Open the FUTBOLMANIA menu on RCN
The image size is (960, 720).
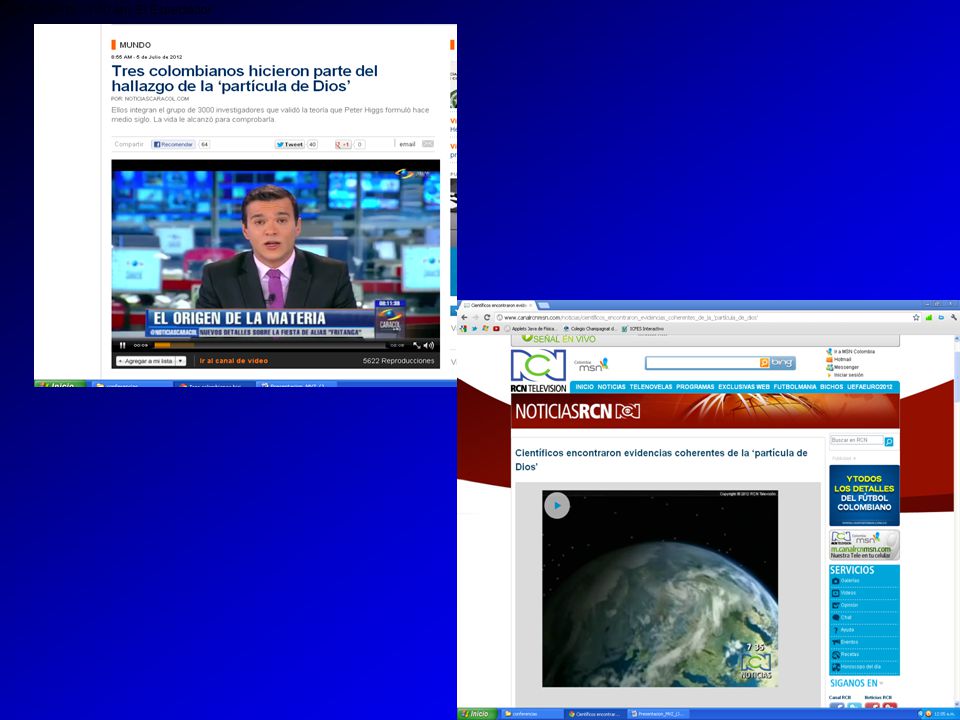point(795,387)
